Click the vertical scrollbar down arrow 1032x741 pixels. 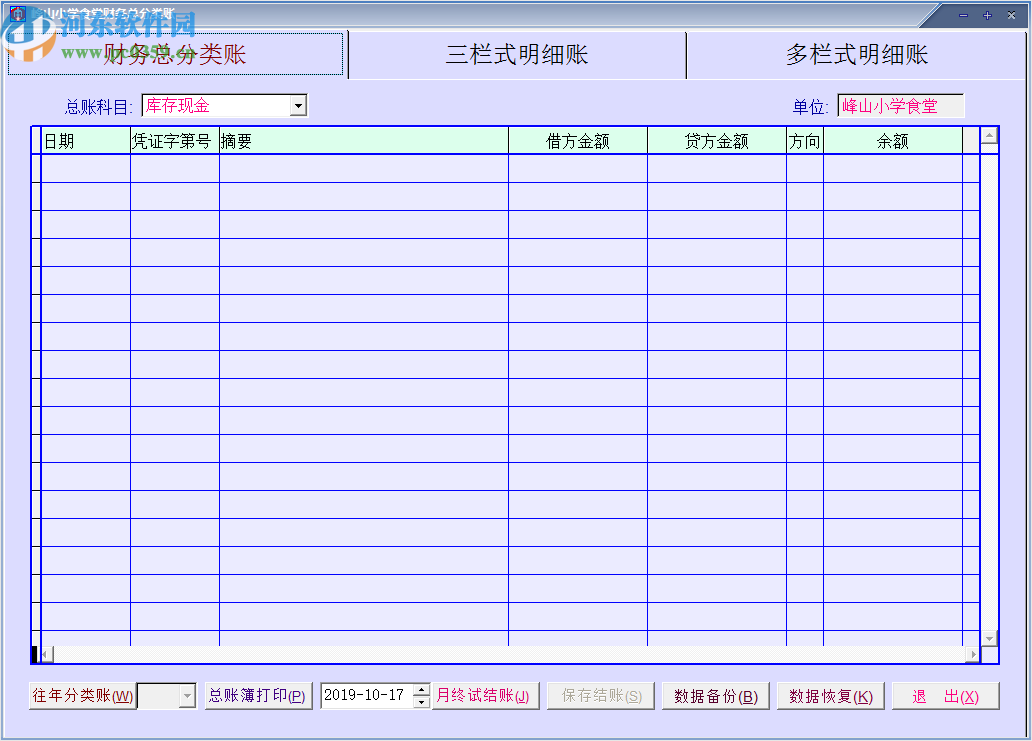[988, 640]
